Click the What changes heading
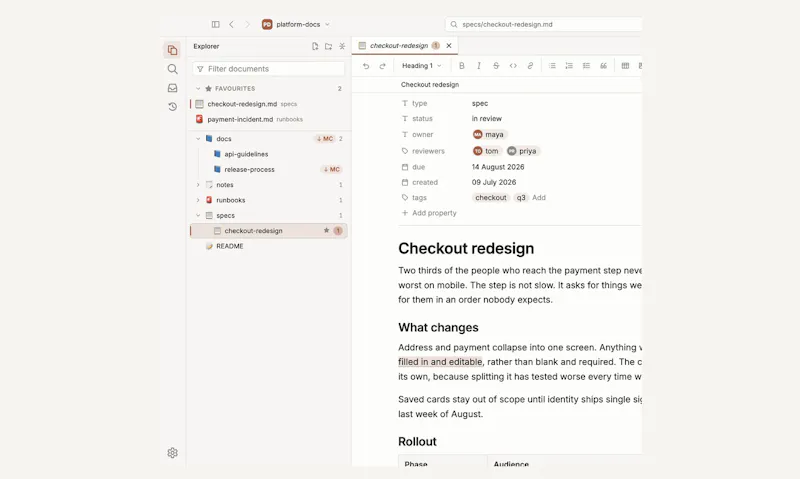 click(438, 327)
